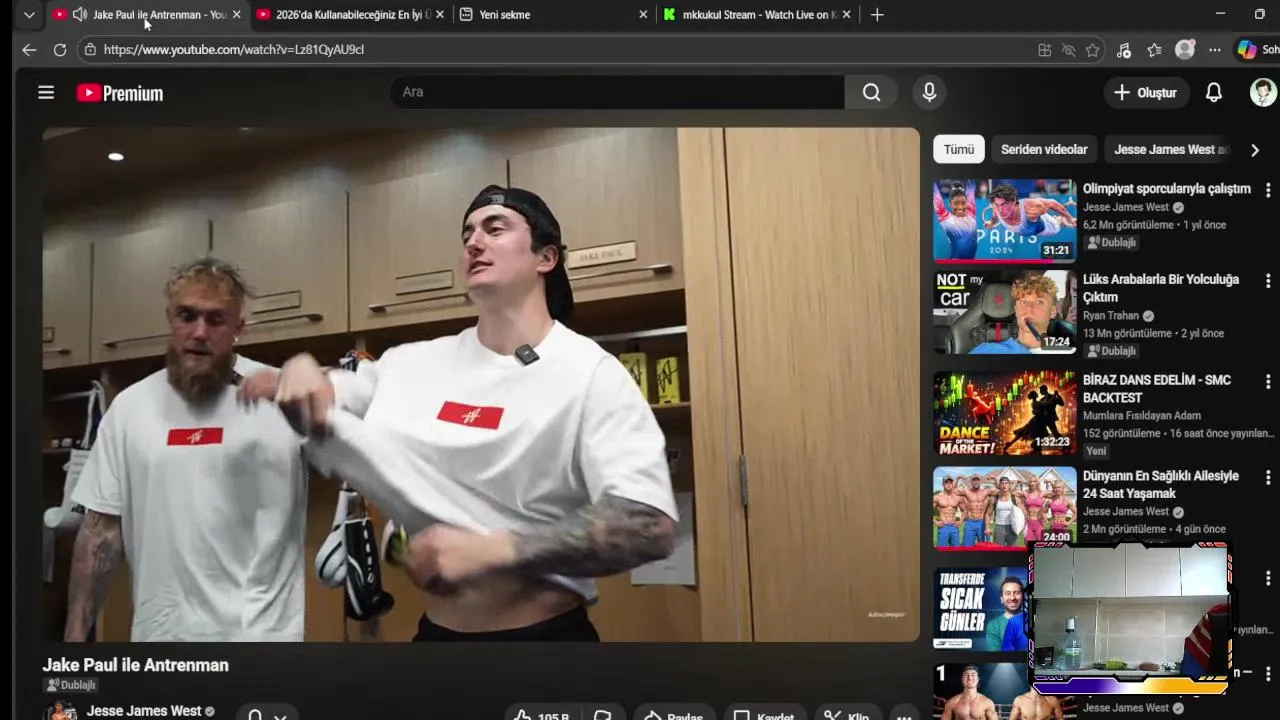Viewport: 1280px width, 720px height.
Task: Click Lüks Arabalarla Bir Yolculuğa Çıktım title
Action: coord(1161,288)
